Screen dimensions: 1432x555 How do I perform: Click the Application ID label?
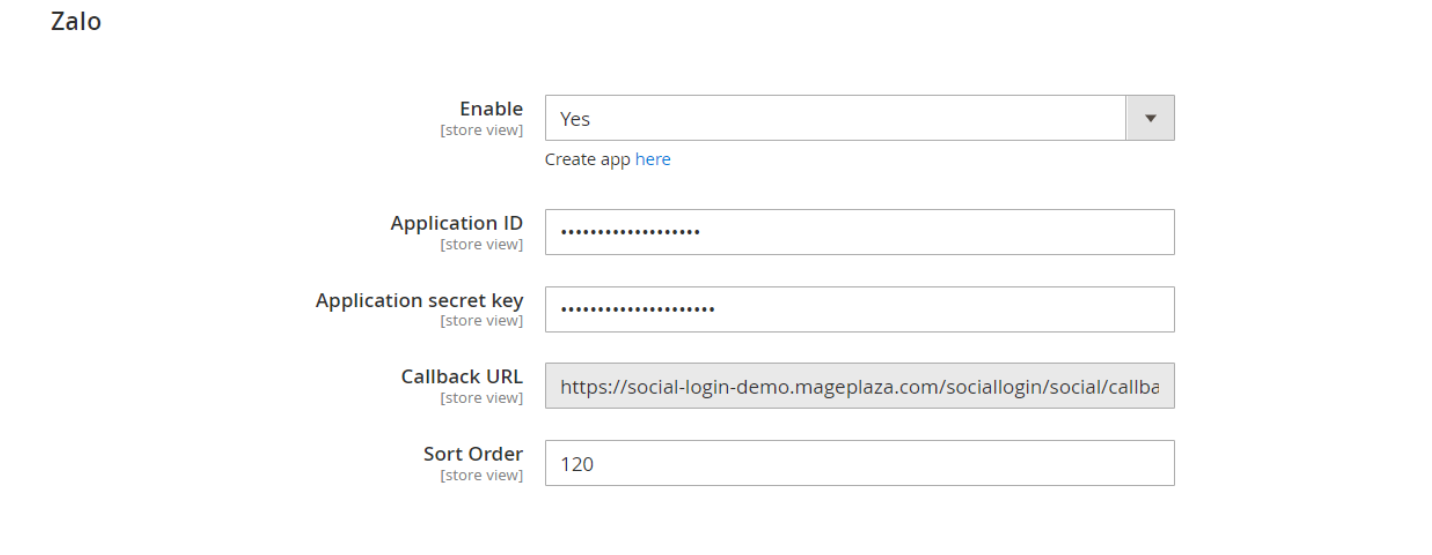(456, 223)
